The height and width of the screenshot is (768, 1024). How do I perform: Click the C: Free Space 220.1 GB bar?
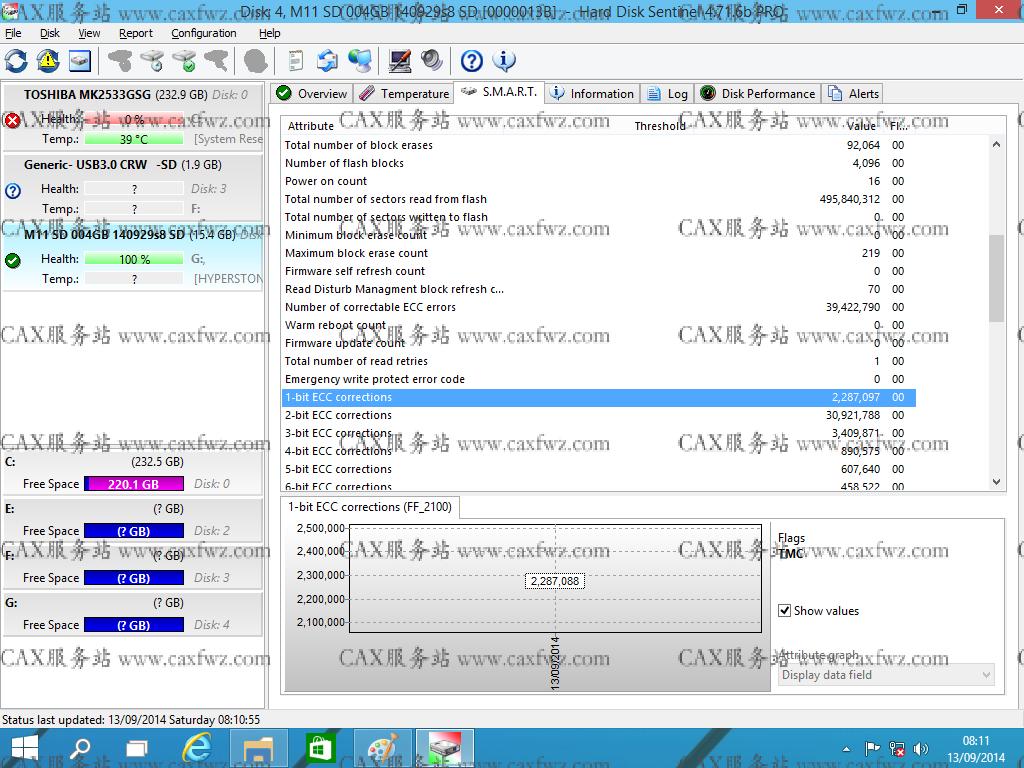pyautogui.click(x=134, y=484)
